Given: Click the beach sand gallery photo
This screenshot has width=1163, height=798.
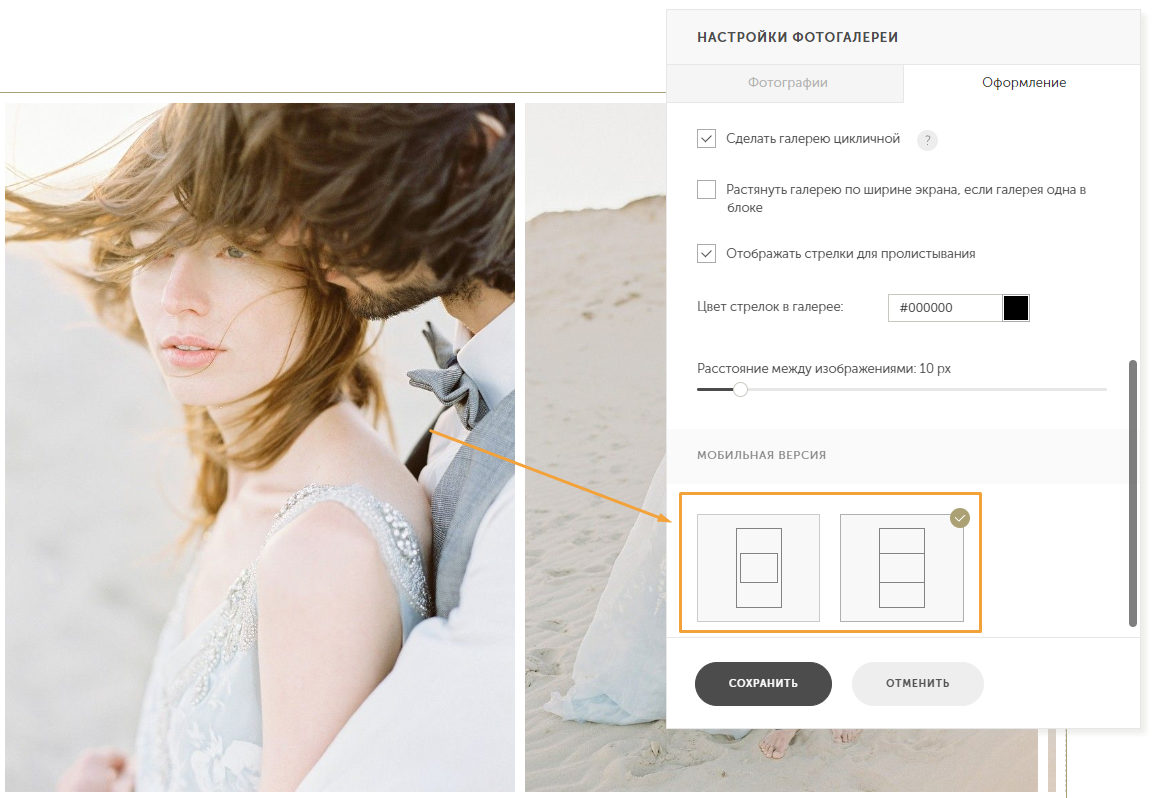Looking at the screenshot, I should click(x=596, y=447).
